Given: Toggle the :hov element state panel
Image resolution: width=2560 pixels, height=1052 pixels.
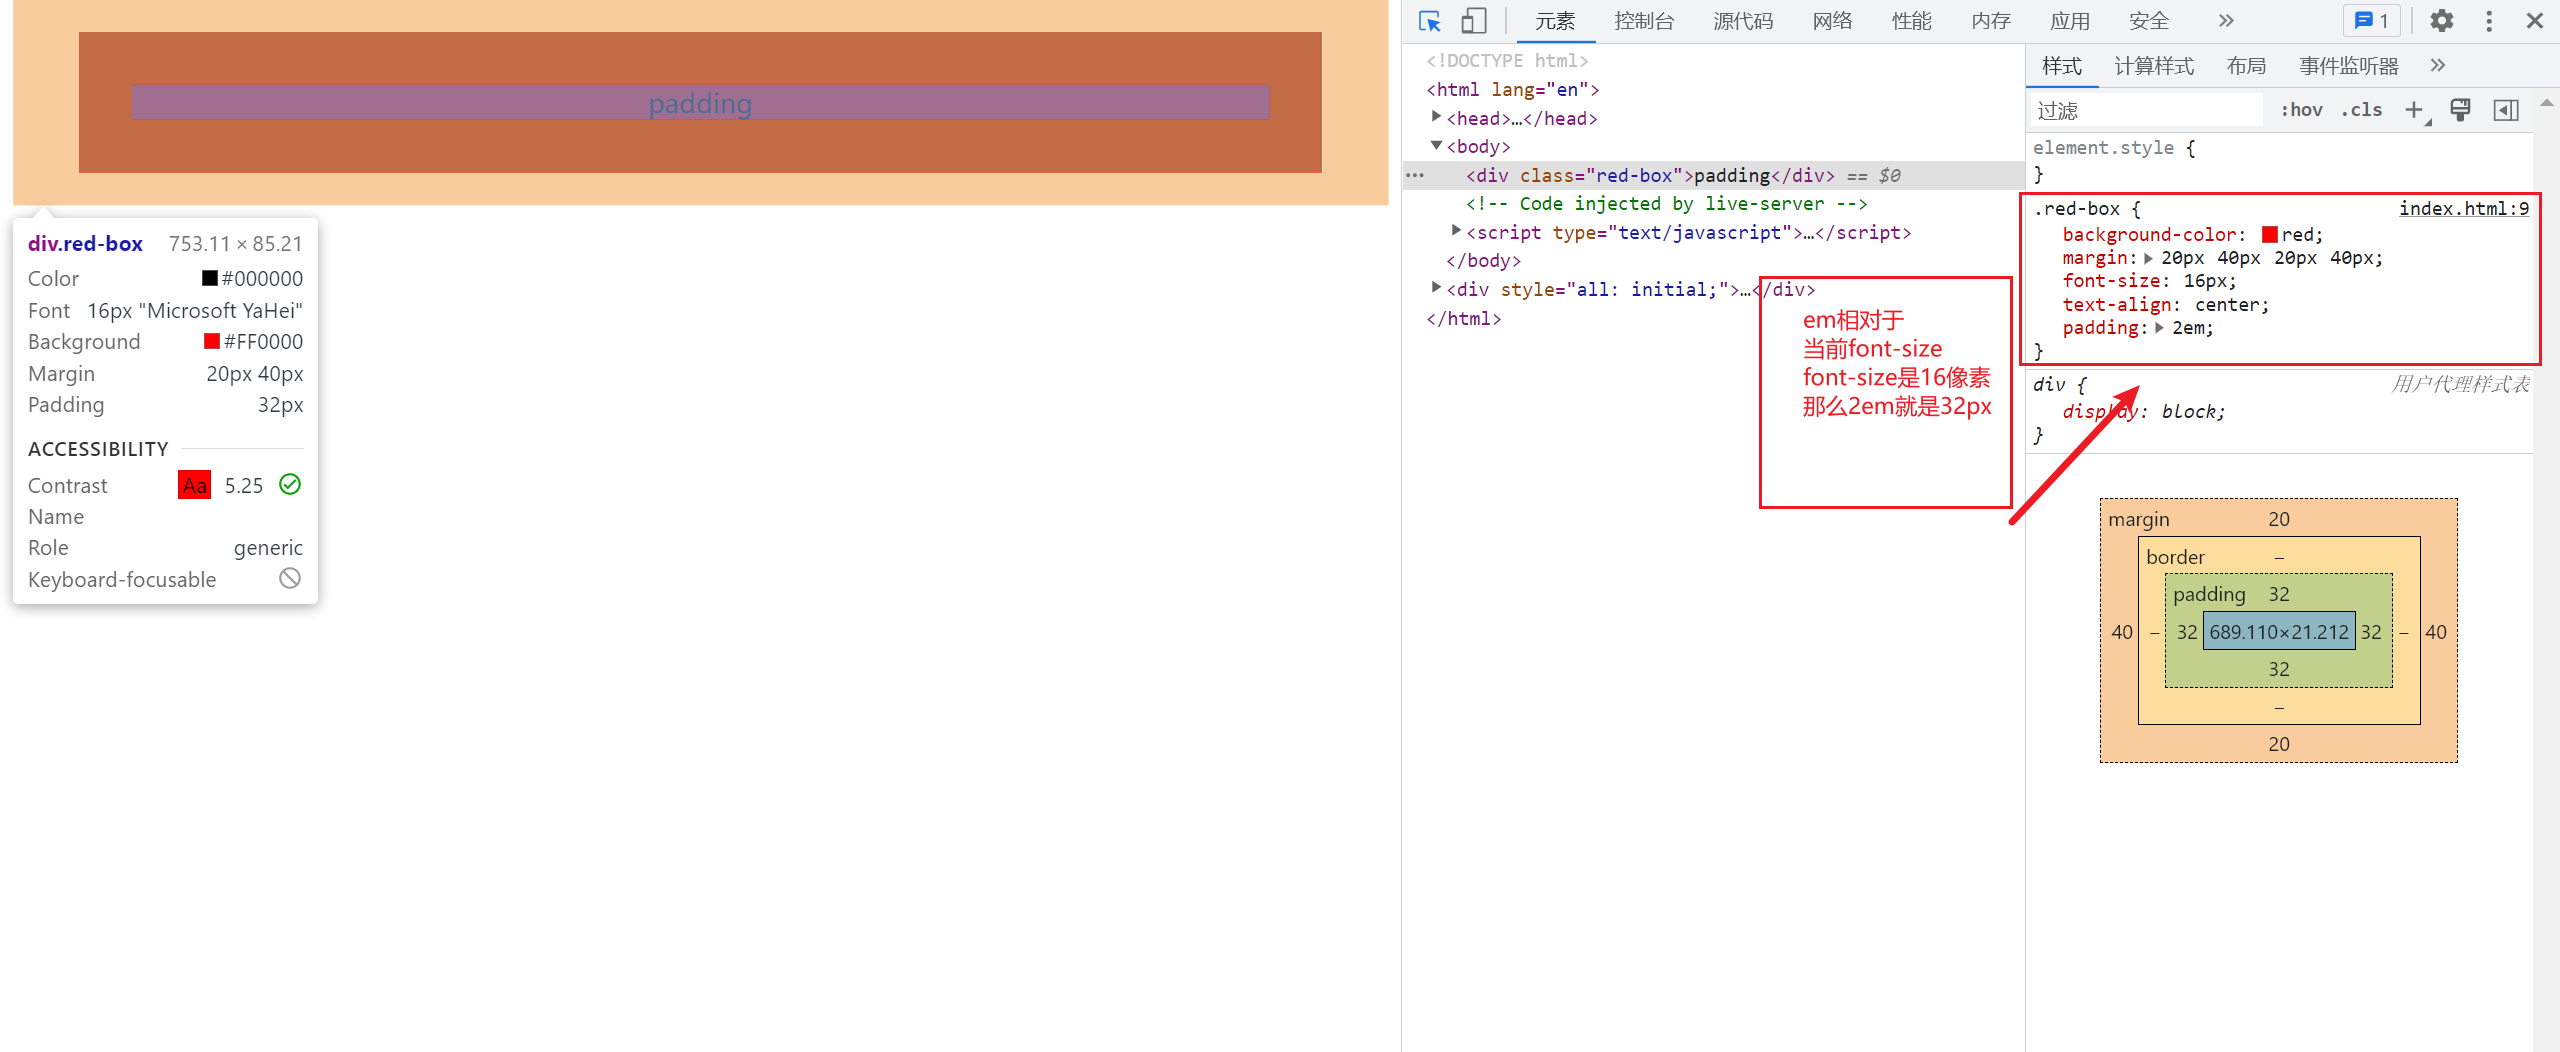Looking at the screenshot, I should 2300,110.
